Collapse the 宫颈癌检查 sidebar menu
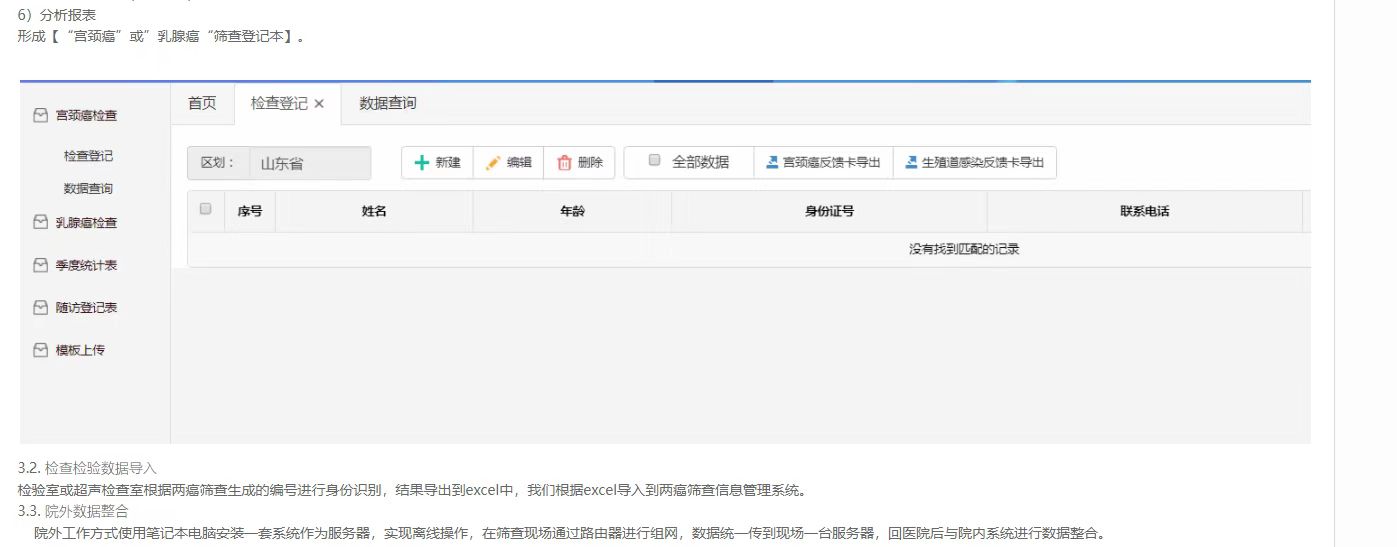This screenshot has width=1397, height=547. click(86, 116)
